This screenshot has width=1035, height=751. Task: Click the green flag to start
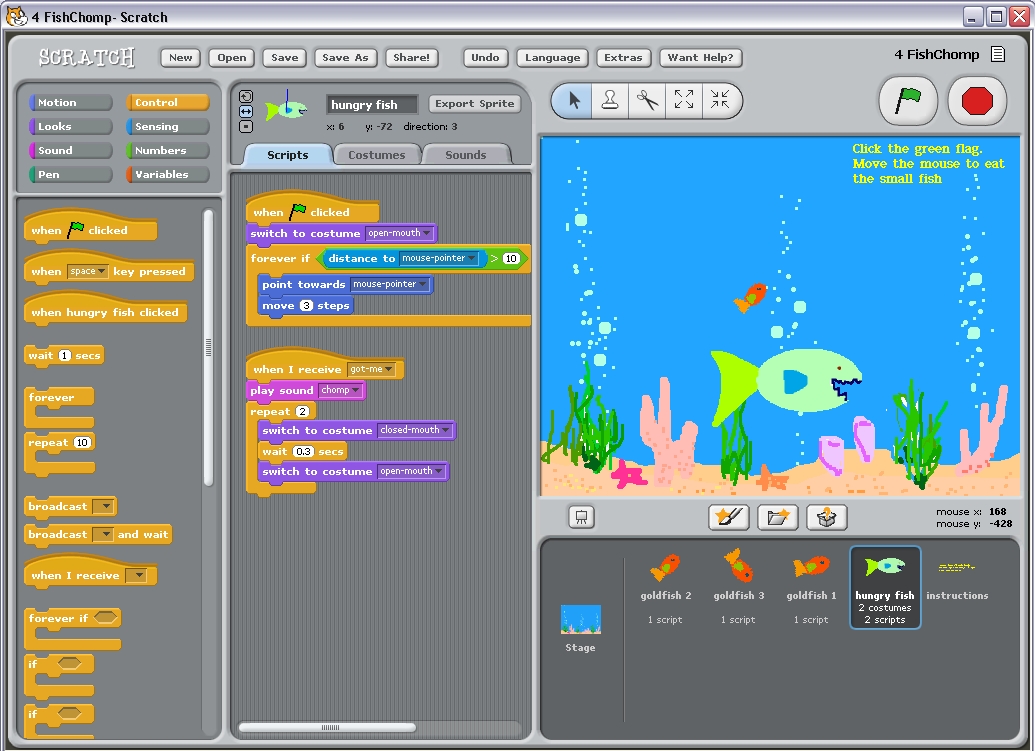tap(907, 101)
